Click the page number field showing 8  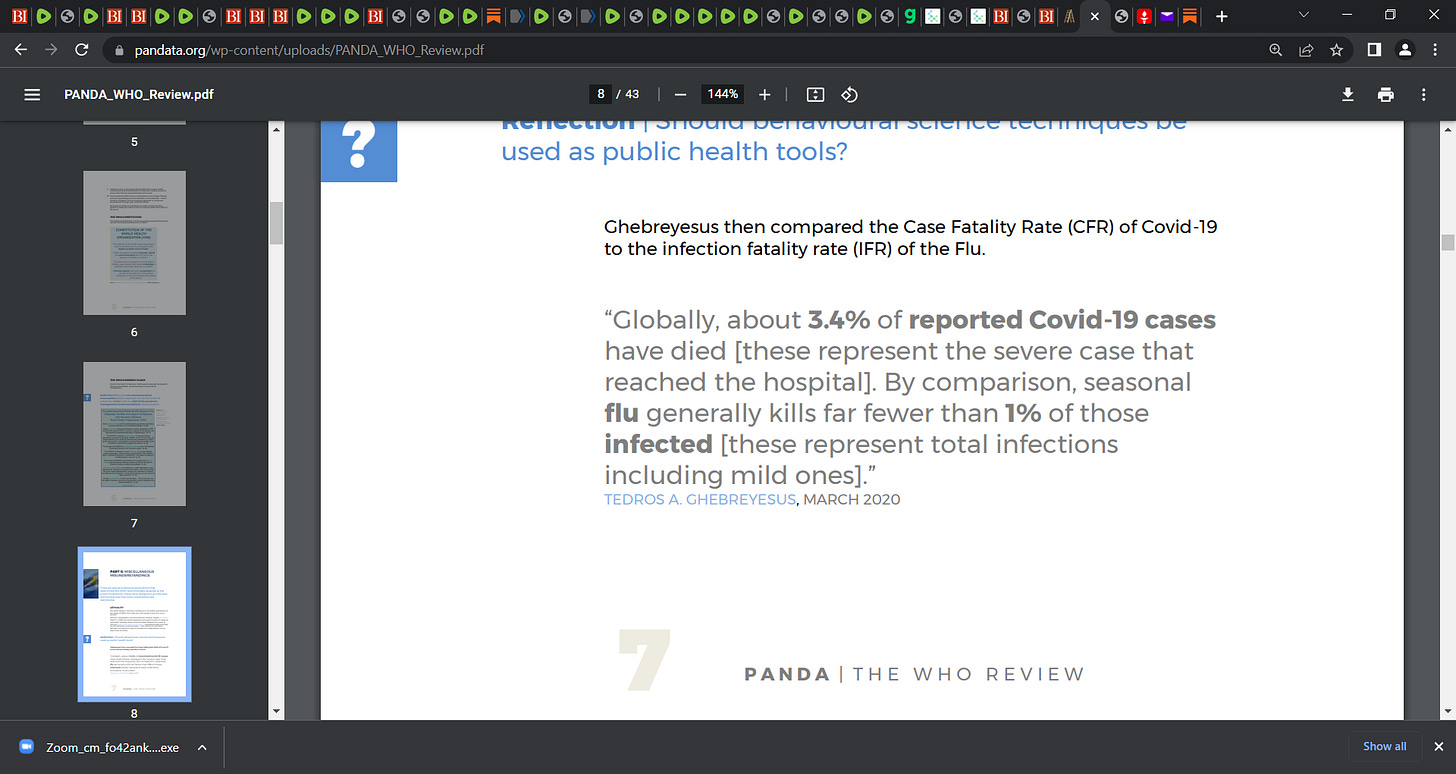[601, 94]
